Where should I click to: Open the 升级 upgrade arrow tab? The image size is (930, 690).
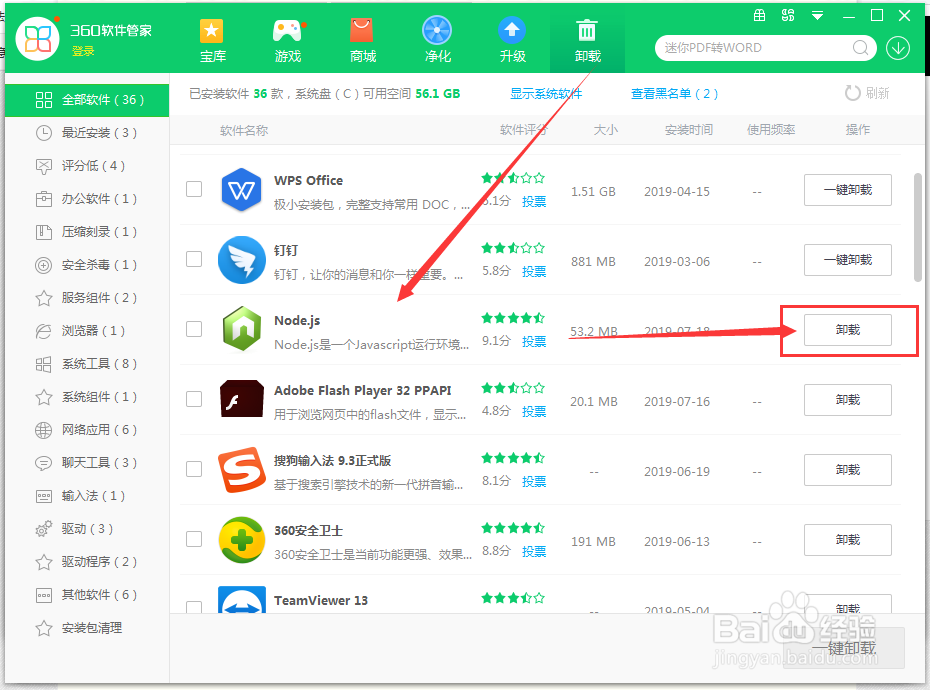(512, 40)
